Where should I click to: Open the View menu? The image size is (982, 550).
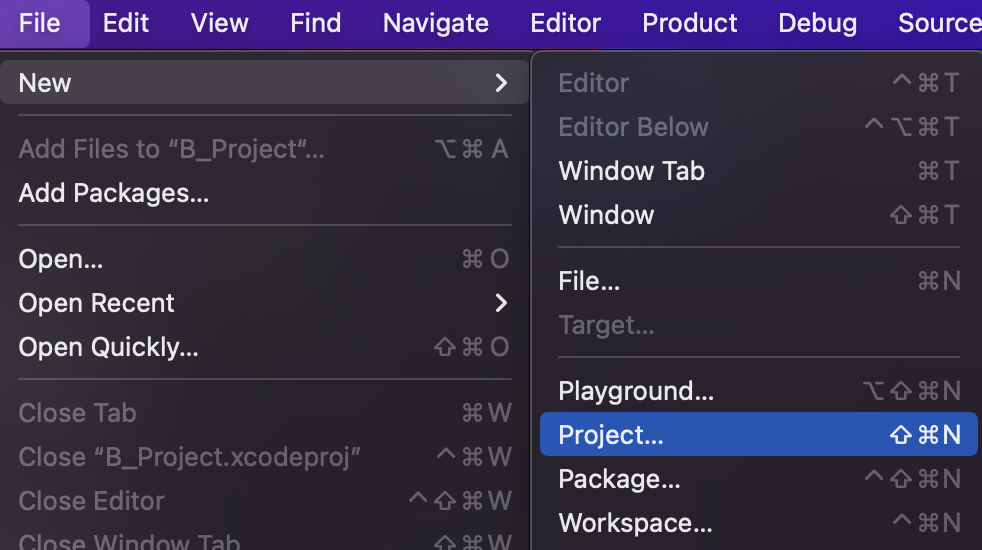click(x=220, y=23)
